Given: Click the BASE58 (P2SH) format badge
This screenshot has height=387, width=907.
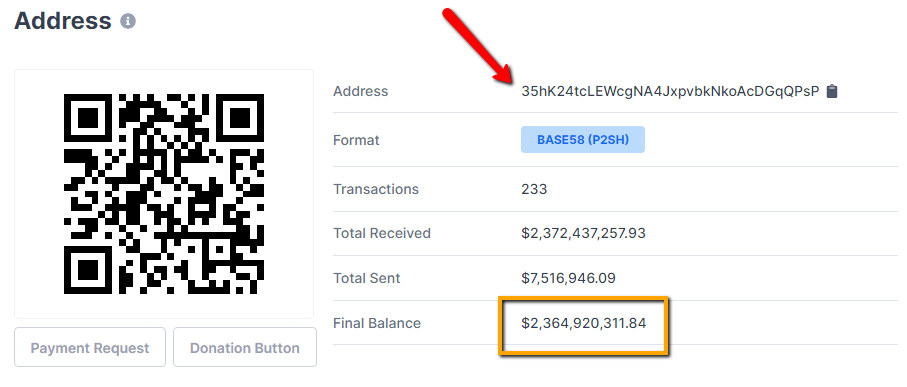Looking at the screenshot, I should coord(582,139).
